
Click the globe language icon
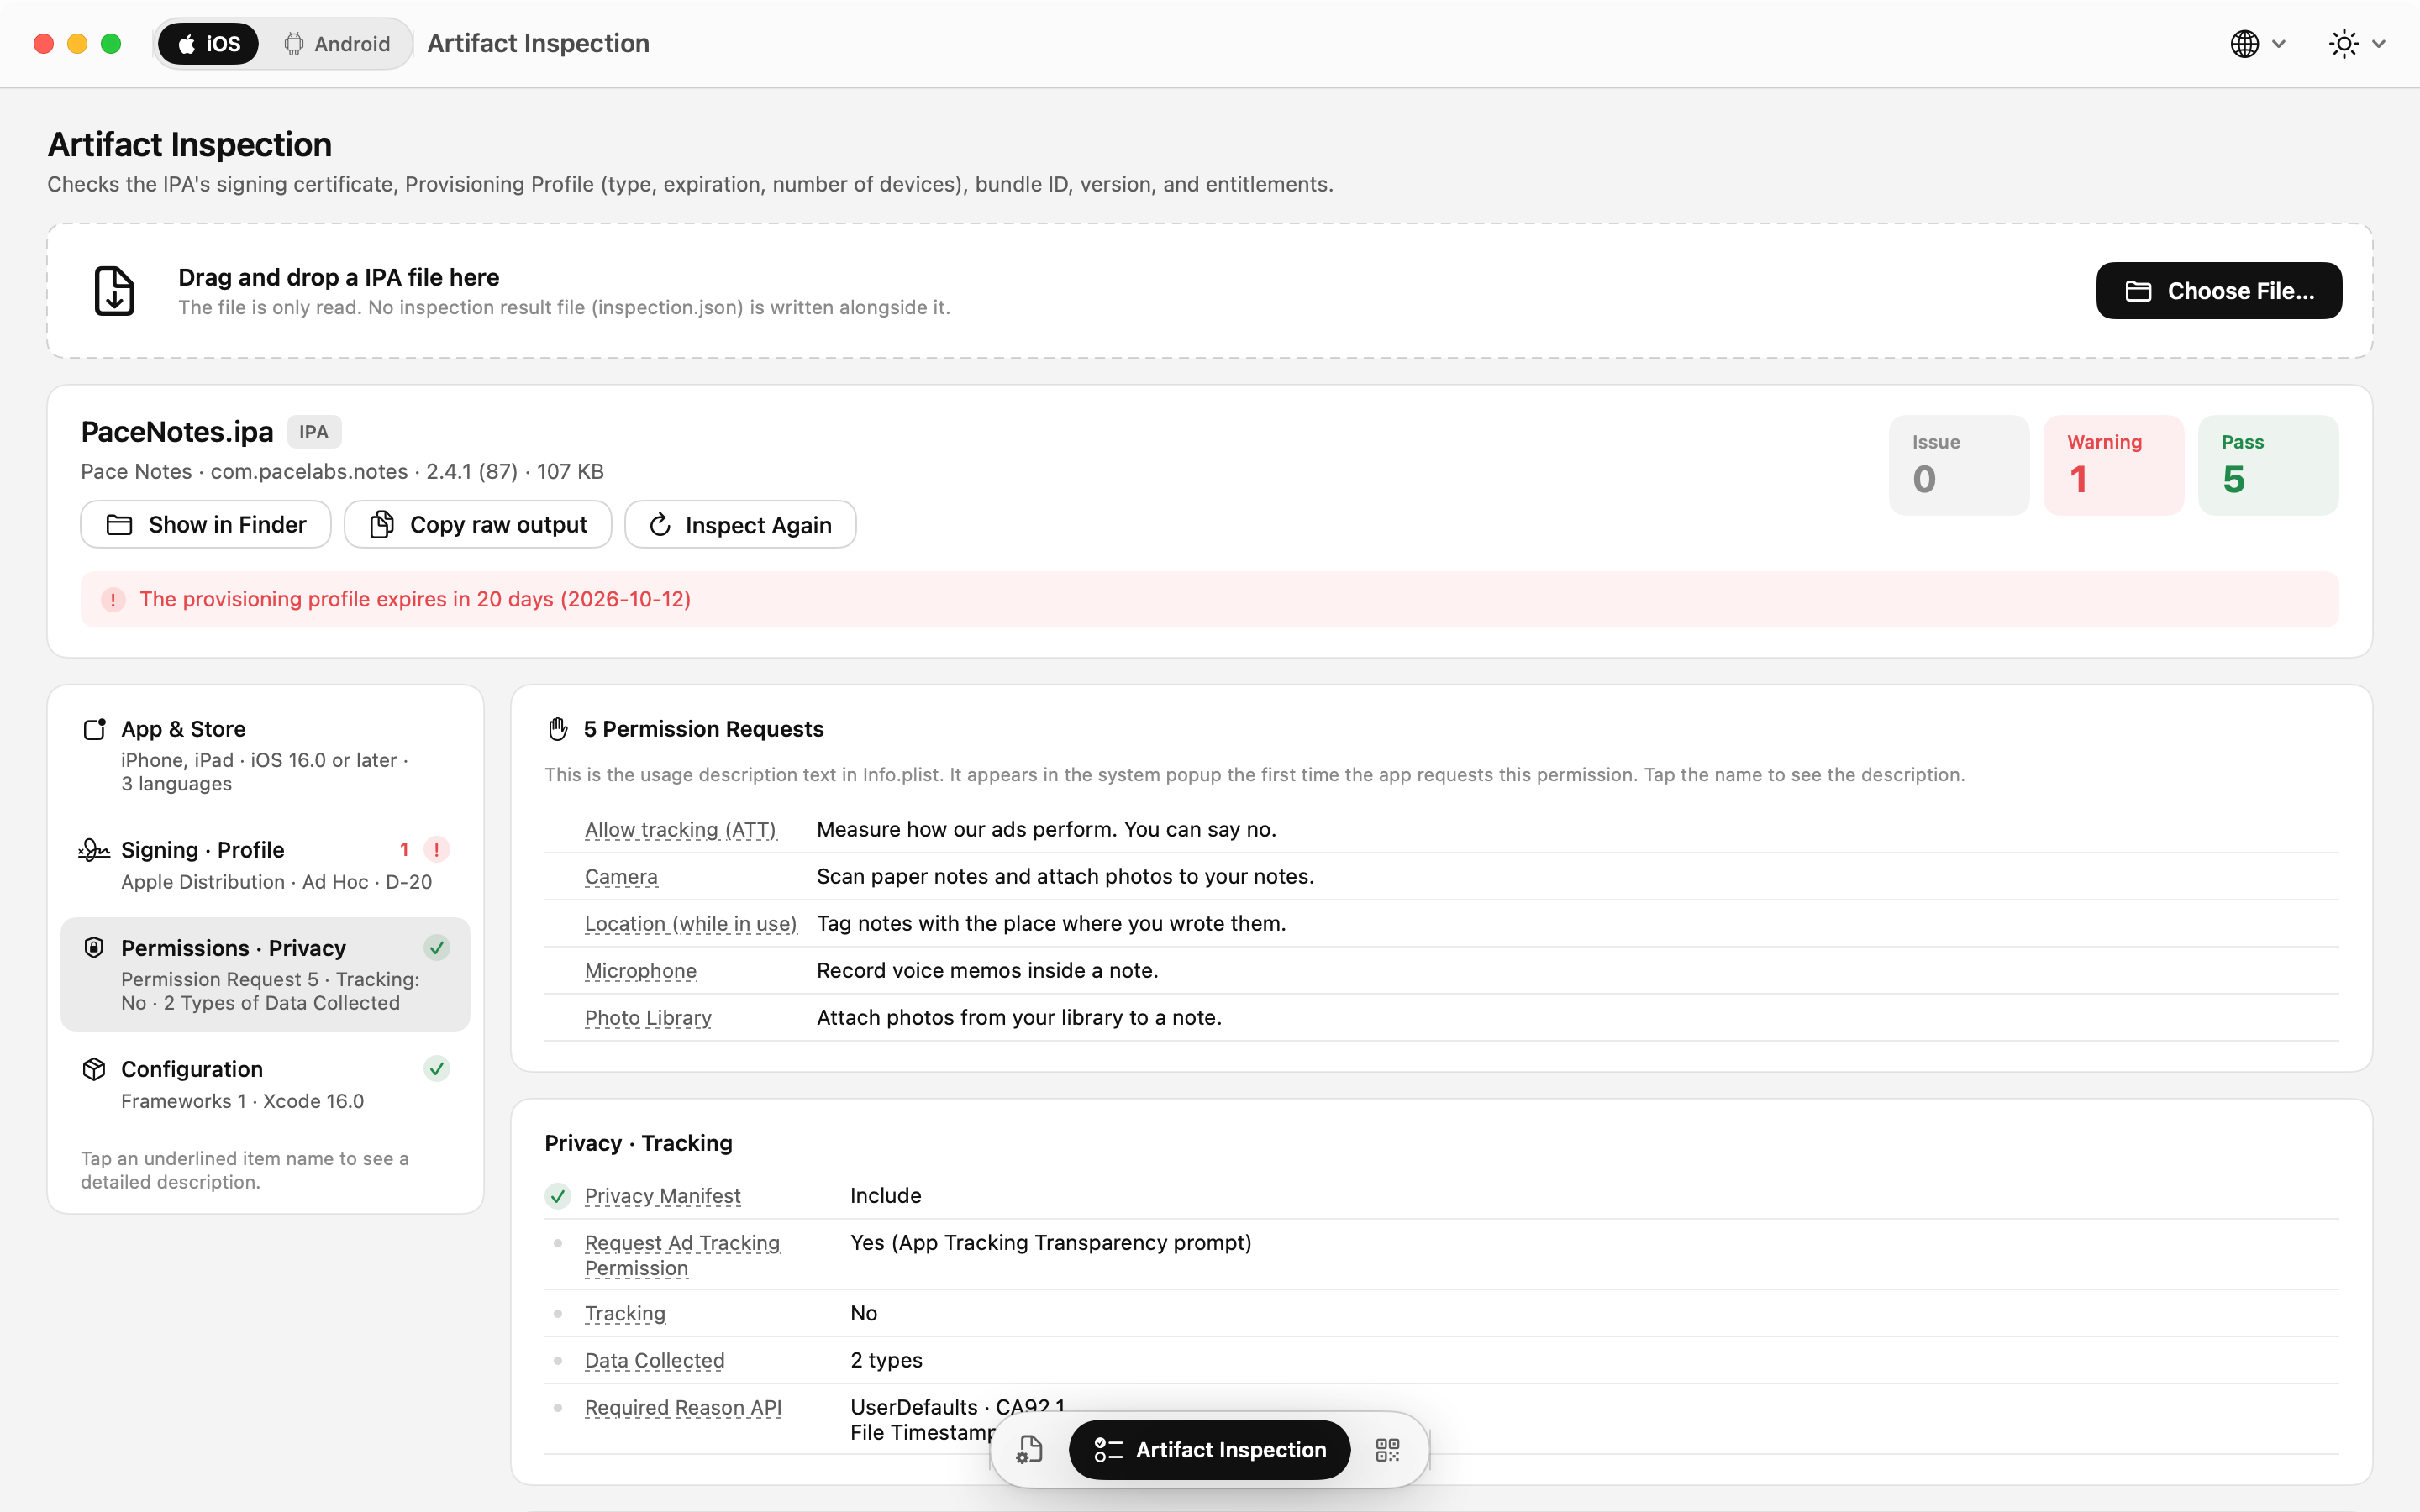2245,44
